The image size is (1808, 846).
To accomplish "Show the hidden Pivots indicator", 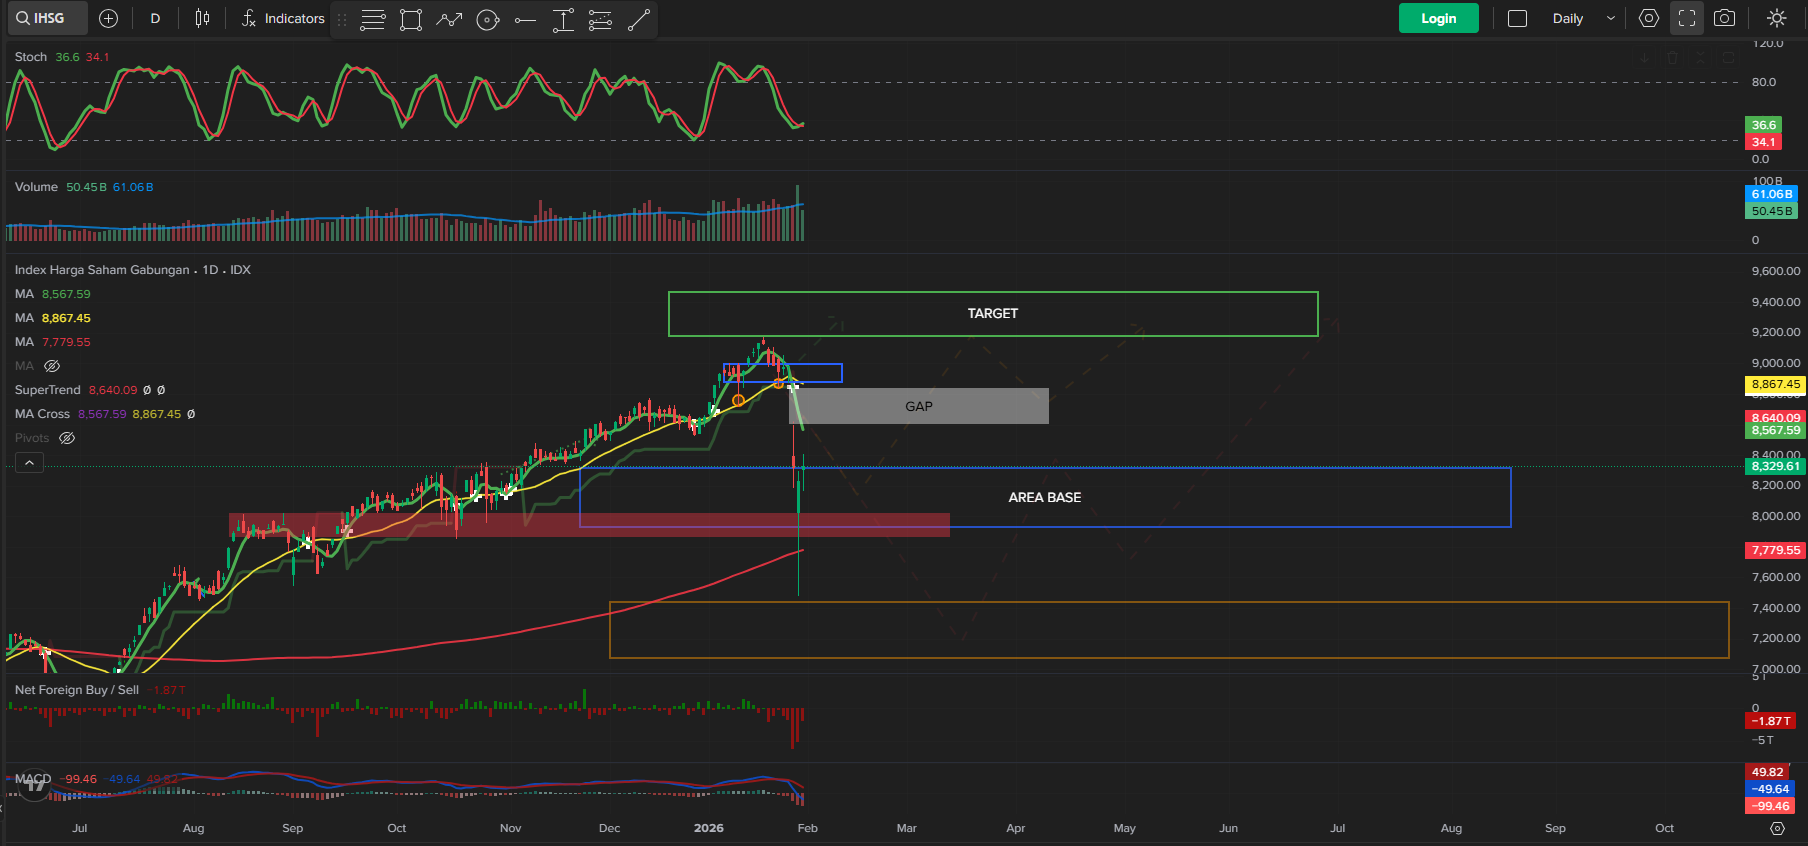I will (67, 438).
